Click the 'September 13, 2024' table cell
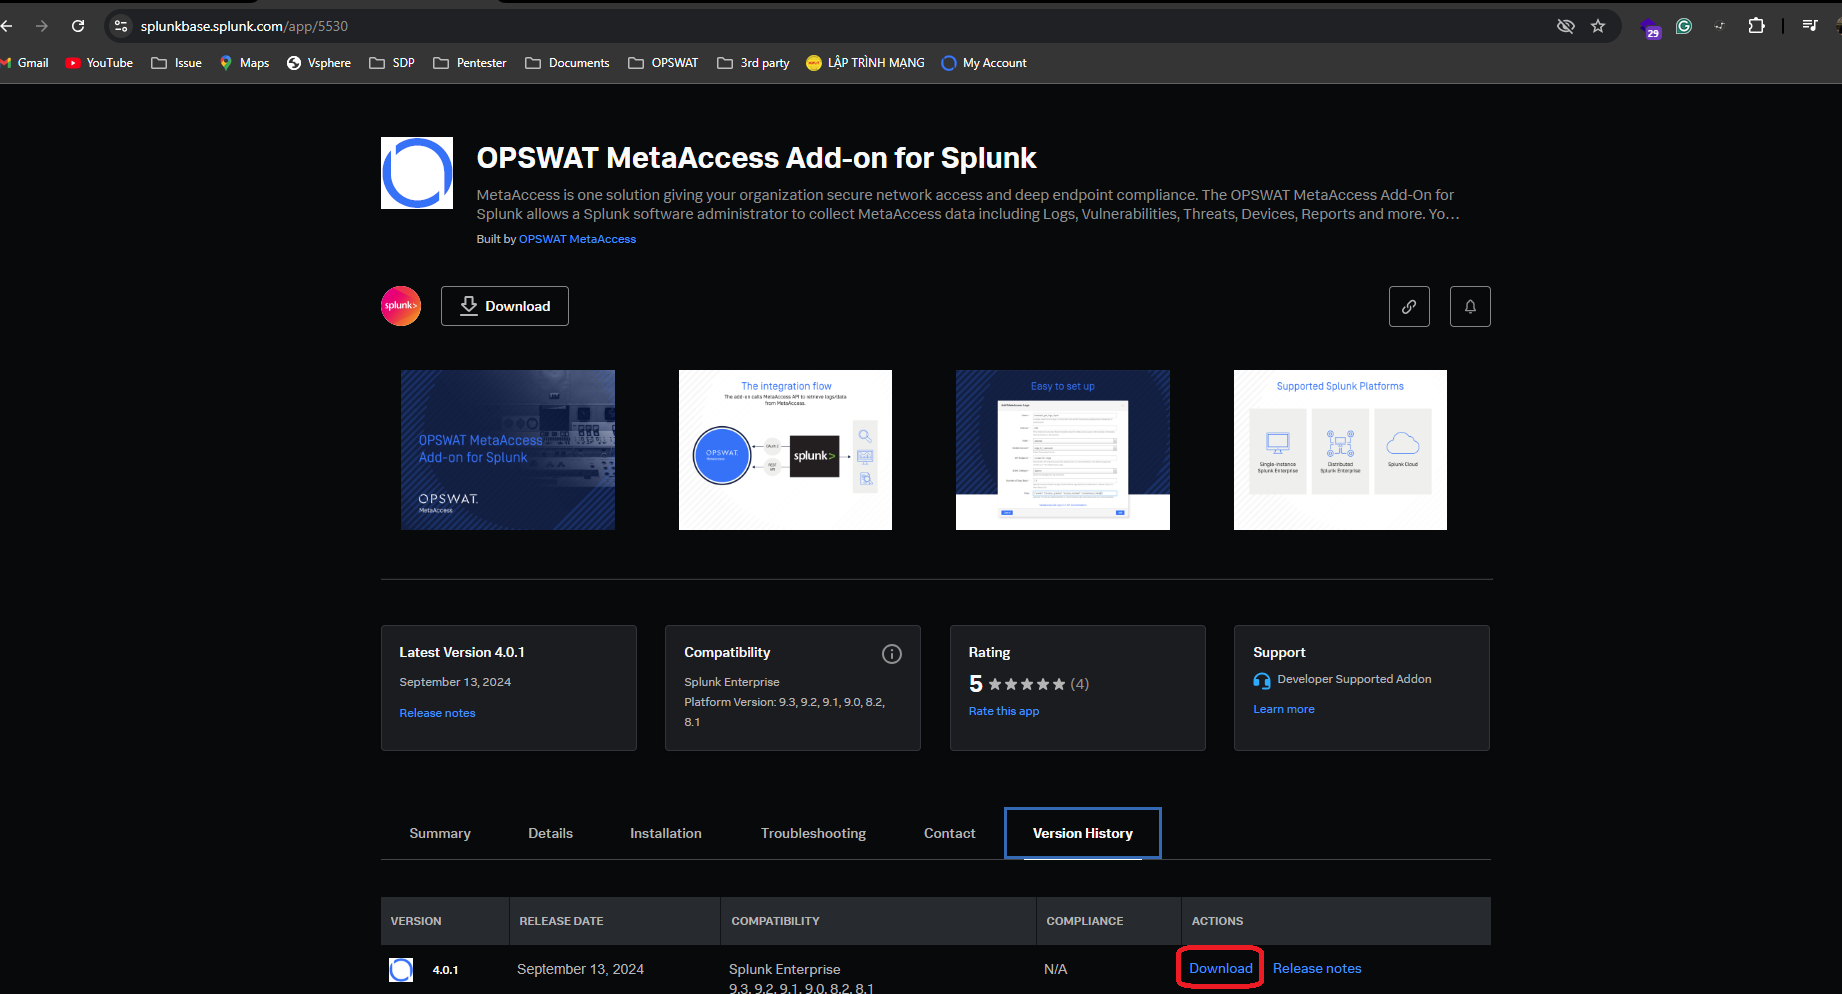The image size is (1842, 994). [580, 969]
